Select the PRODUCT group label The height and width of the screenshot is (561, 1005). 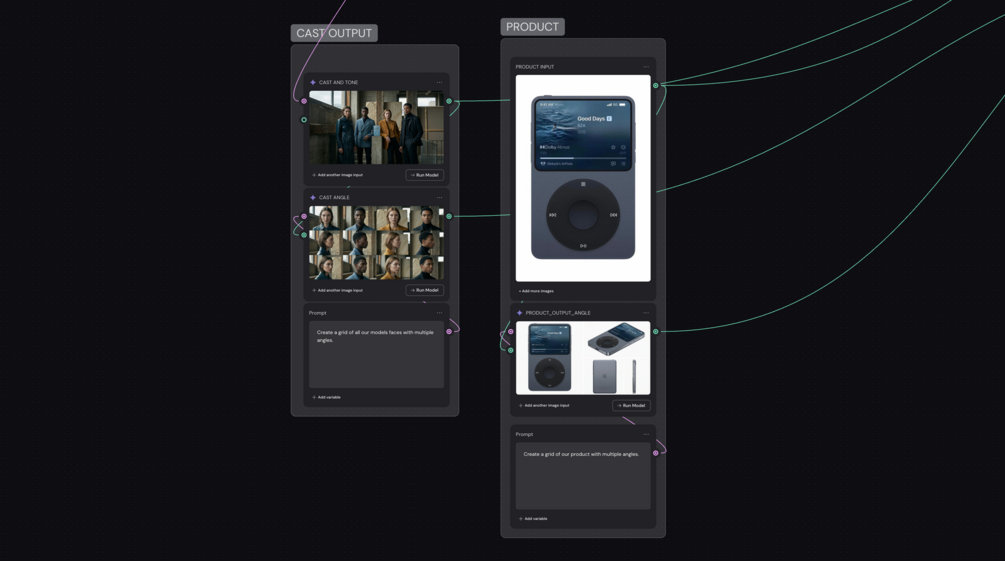[532, 27]
